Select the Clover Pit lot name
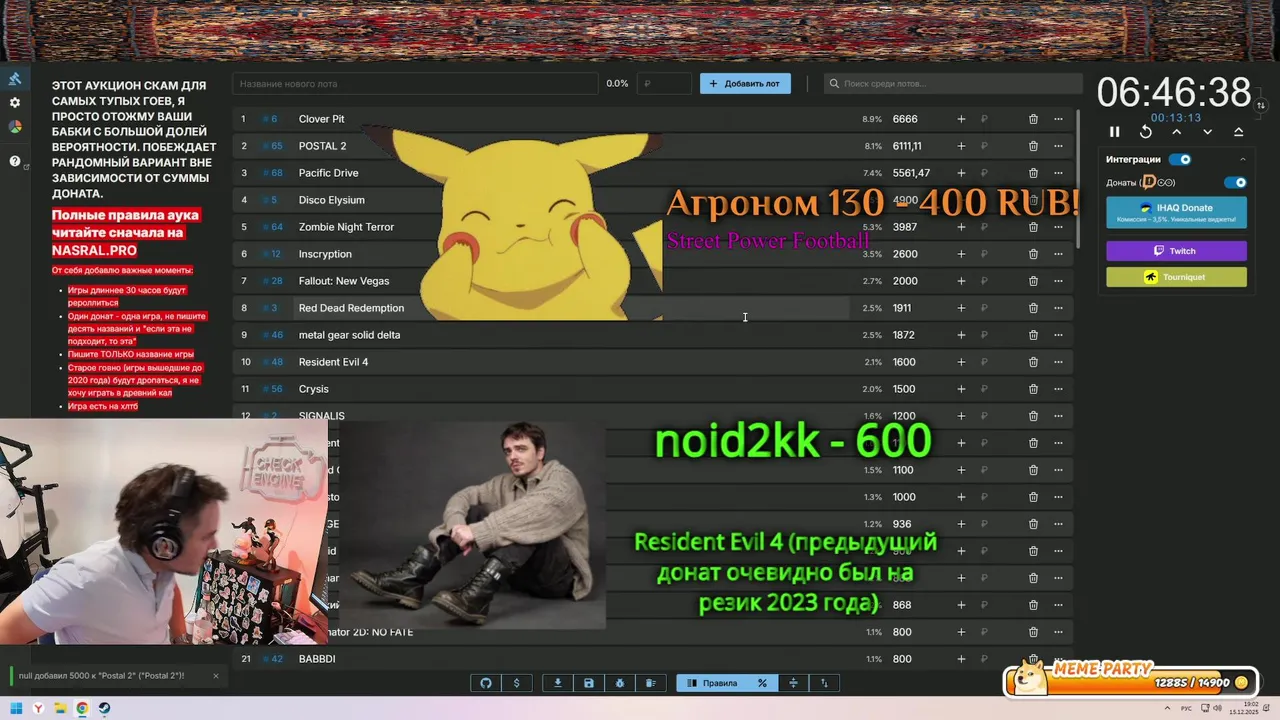The image size is (1280, 720). pos(321,119)
